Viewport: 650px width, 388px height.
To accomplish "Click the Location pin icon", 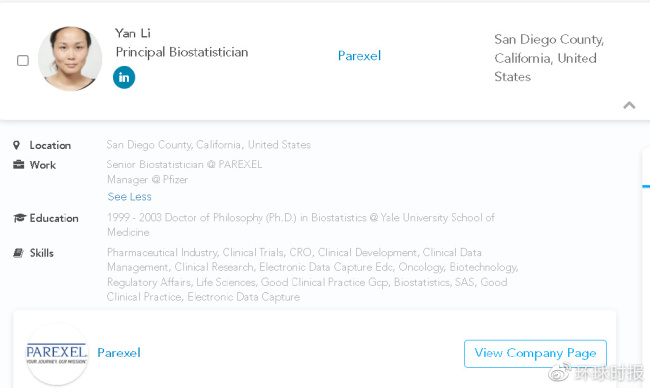I will [17, 145].
